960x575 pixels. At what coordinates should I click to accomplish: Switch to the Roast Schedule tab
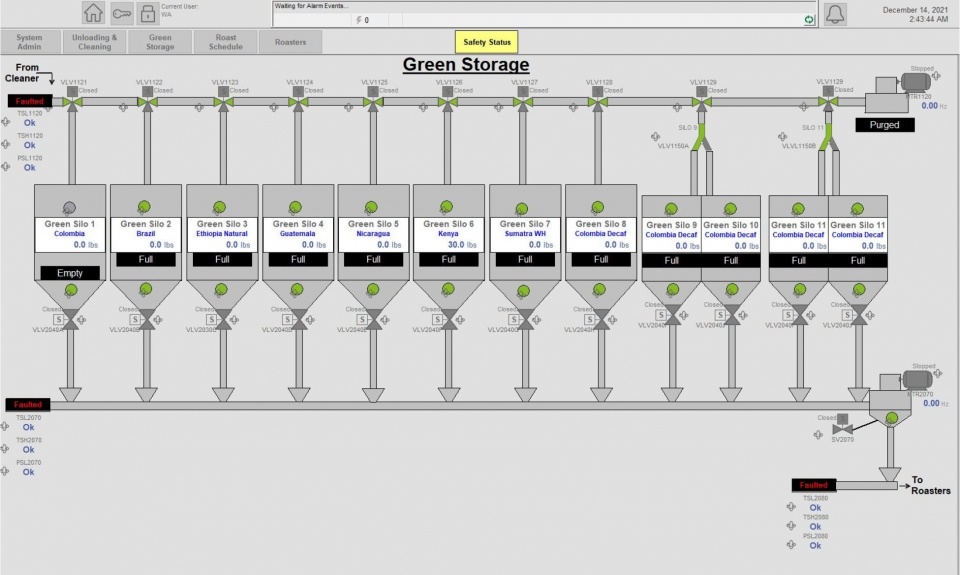[x=225, y=42]
